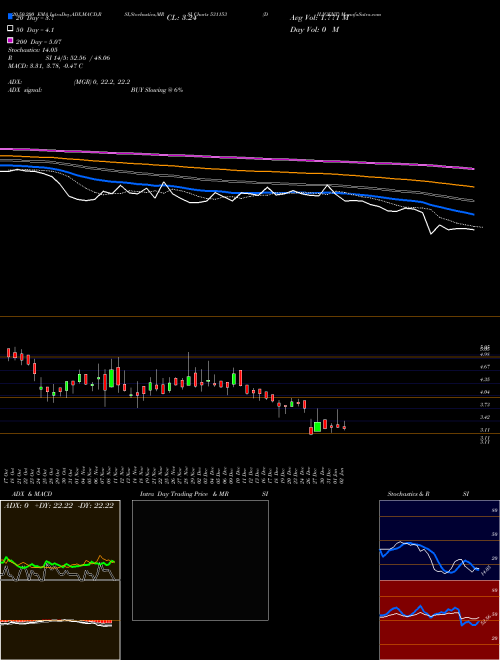Open the red RSI chart panel
The image size is (500, 660).
(439, 620)
